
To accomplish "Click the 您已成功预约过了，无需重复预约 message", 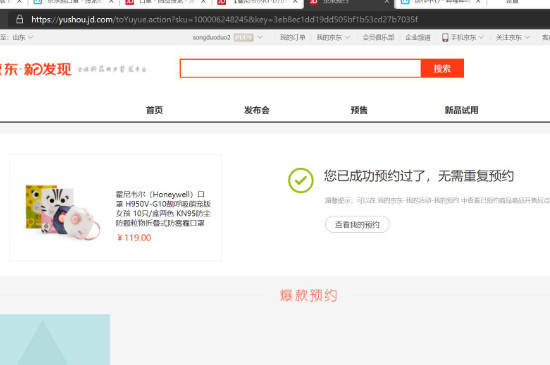I will pos(419,176).
